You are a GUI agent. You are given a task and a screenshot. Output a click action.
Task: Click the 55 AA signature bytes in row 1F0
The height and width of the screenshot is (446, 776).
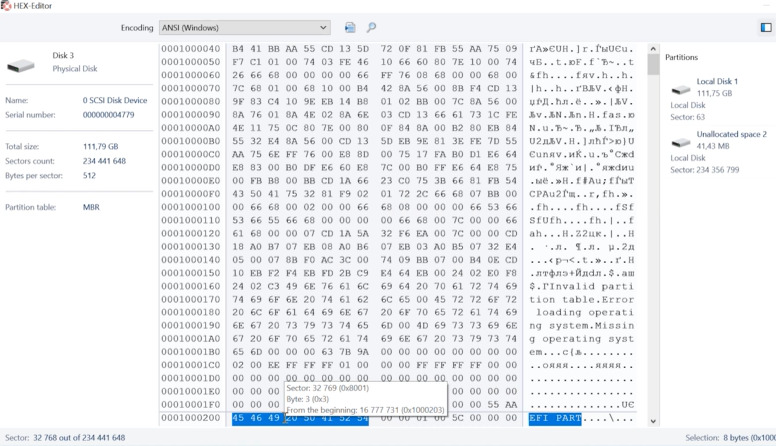point(502,404)
